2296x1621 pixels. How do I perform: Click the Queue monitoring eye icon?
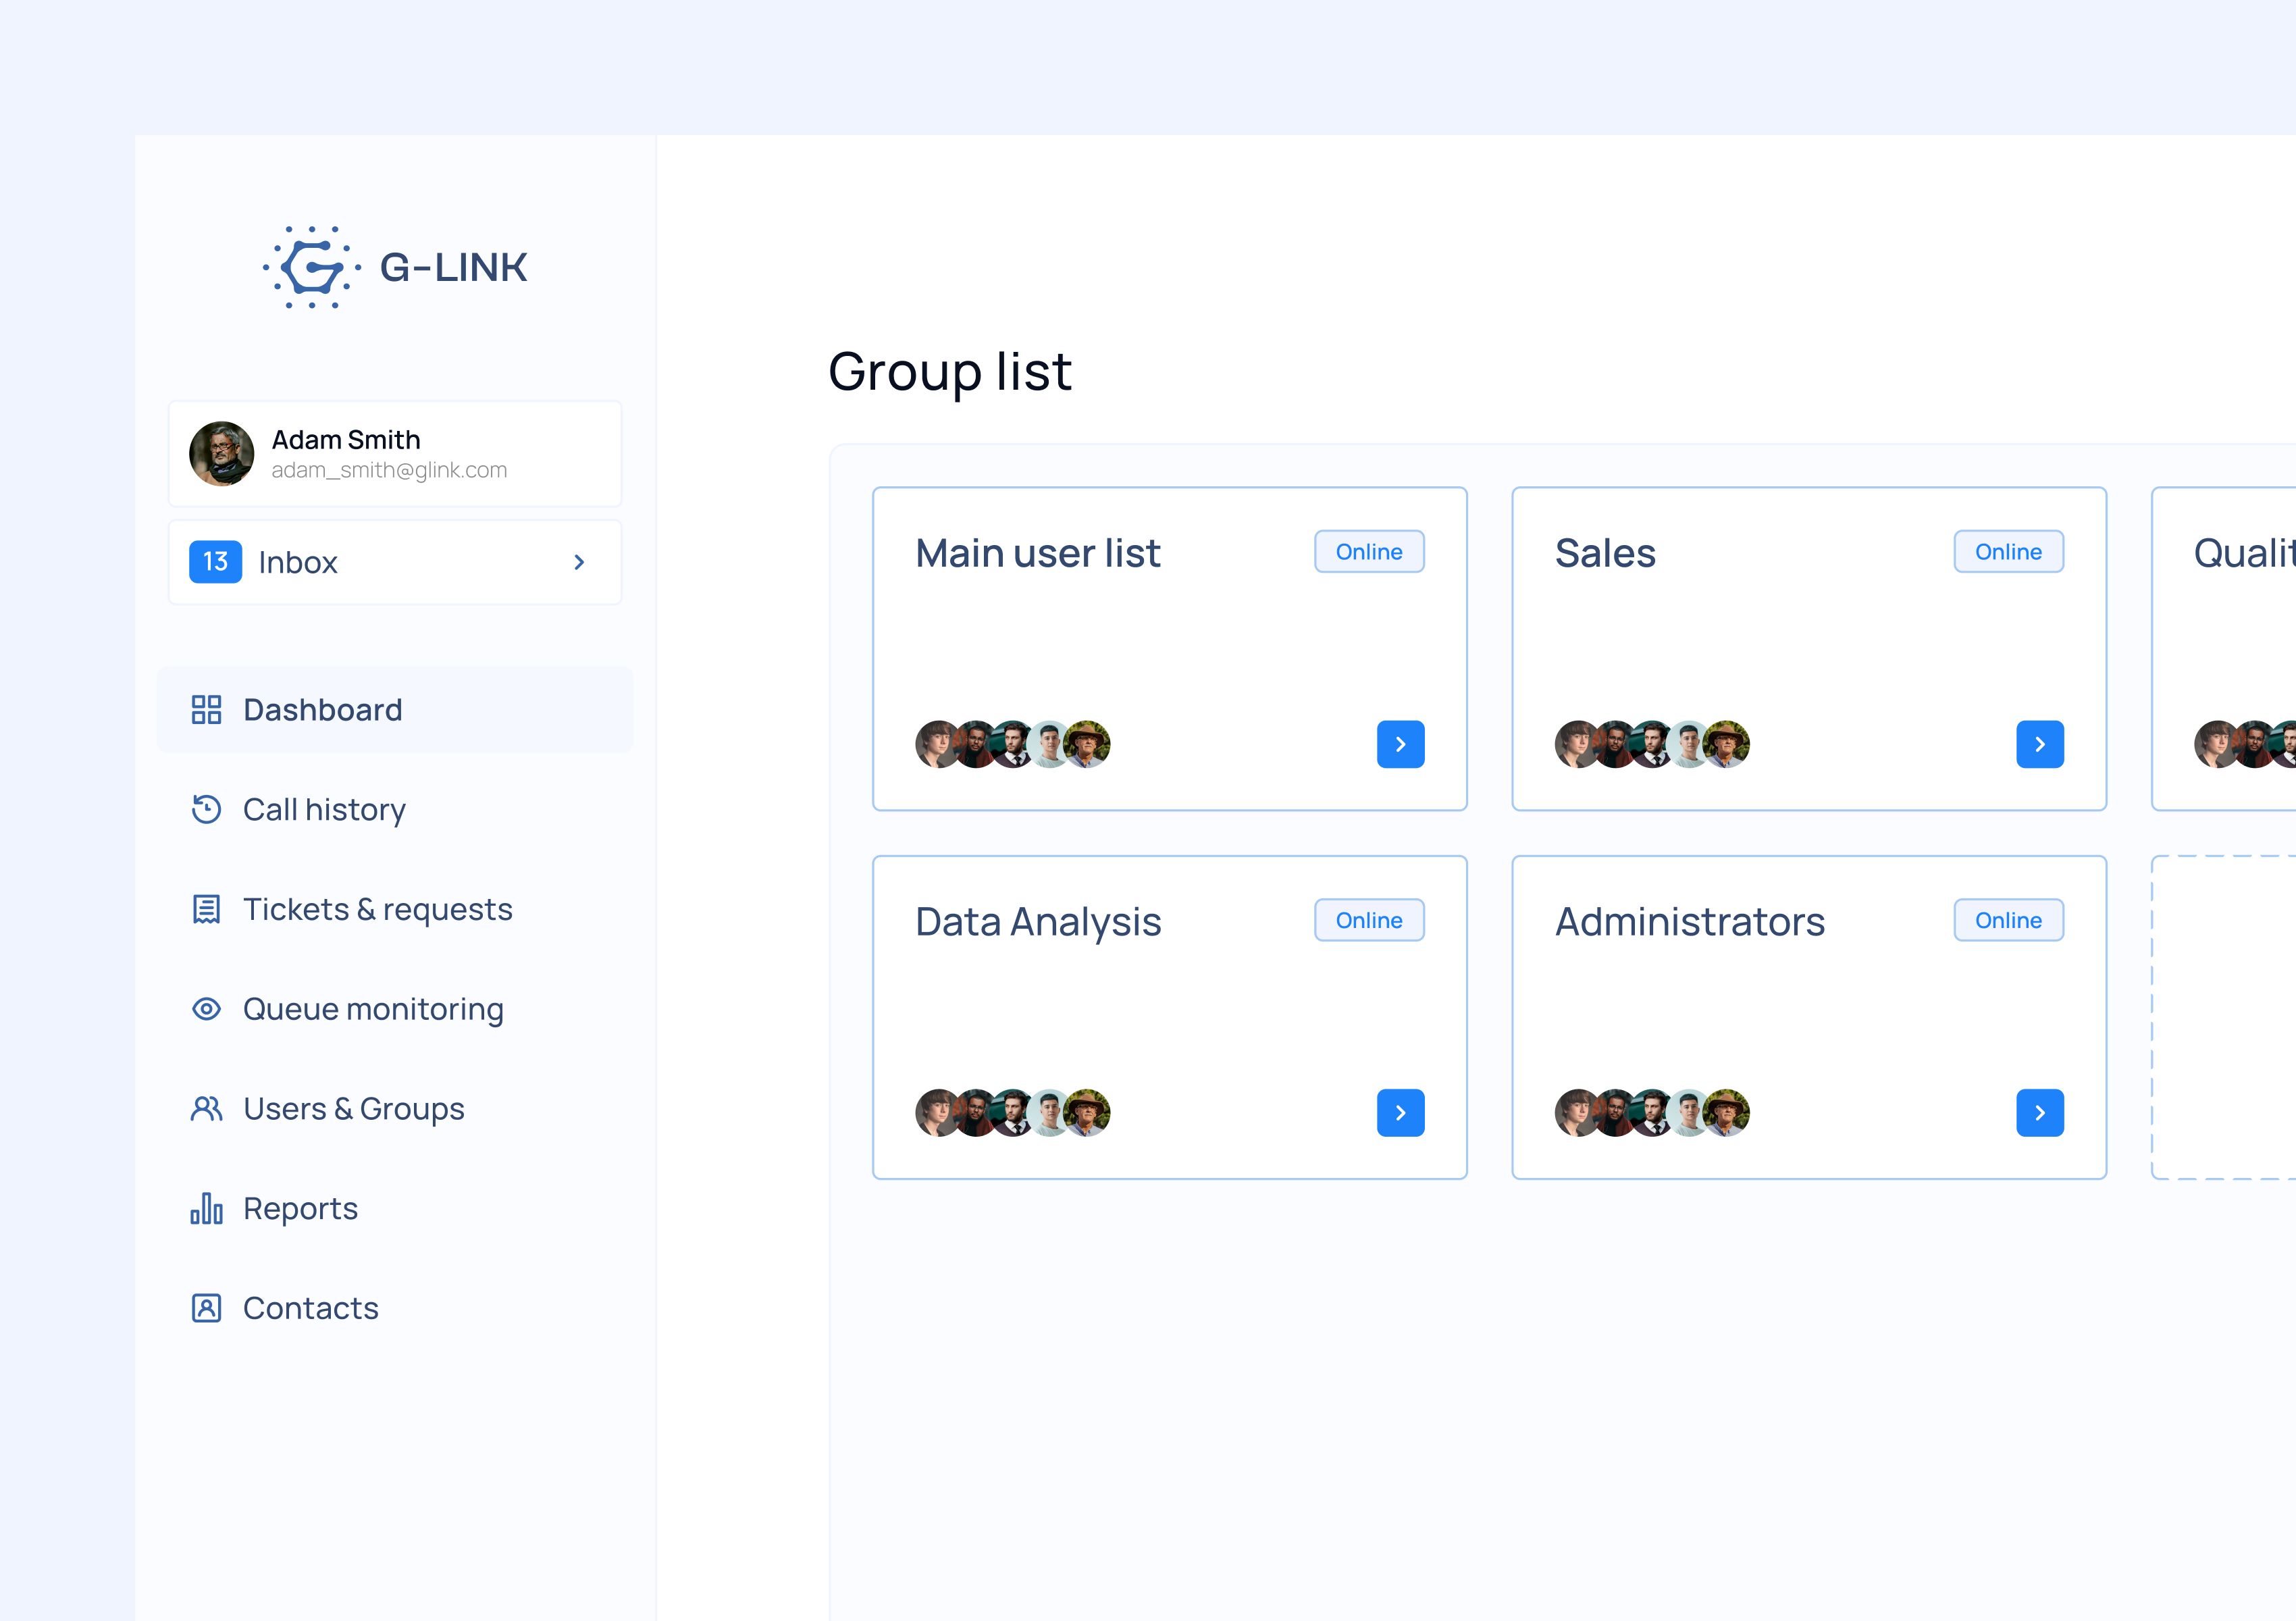(206, 1008)
